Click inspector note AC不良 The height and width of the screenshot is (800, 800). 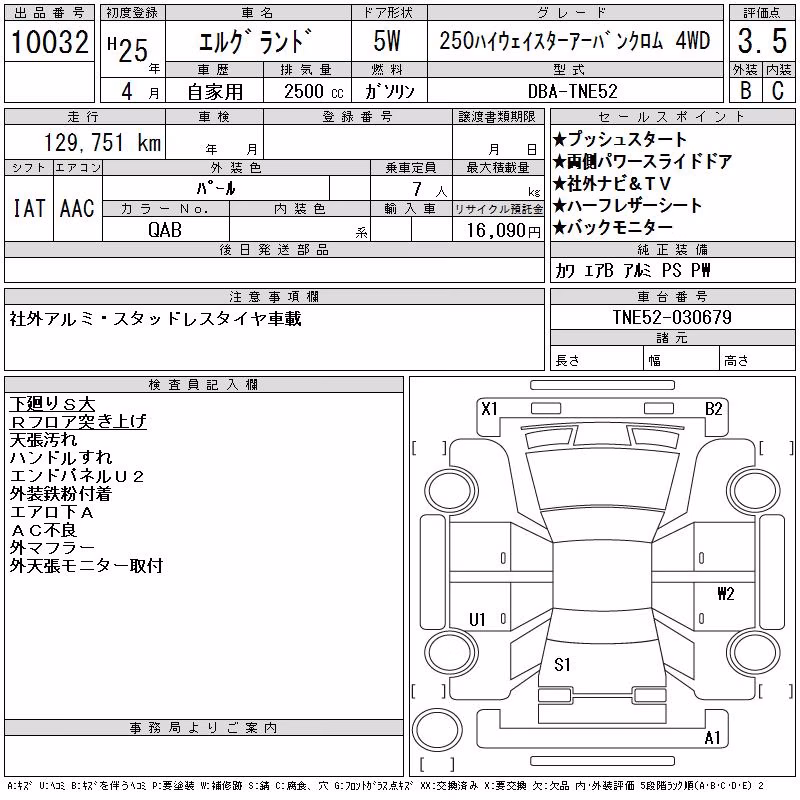tap(43, 530)
